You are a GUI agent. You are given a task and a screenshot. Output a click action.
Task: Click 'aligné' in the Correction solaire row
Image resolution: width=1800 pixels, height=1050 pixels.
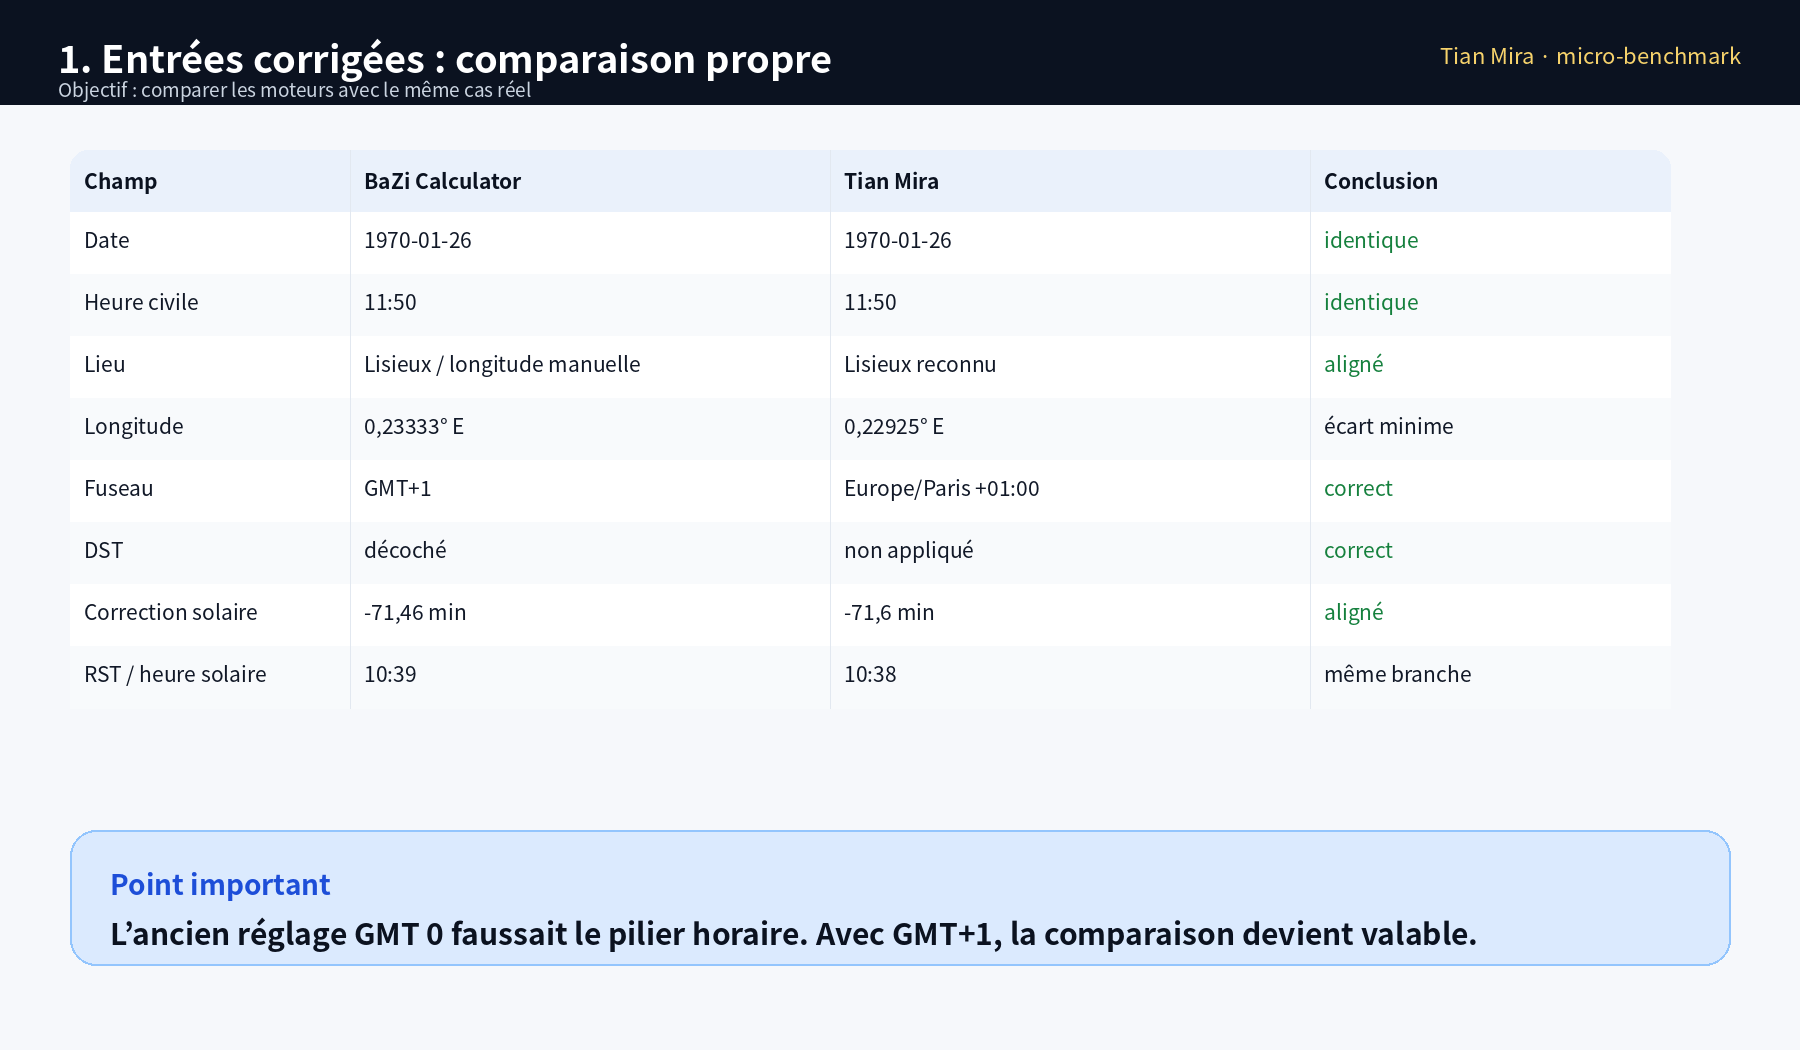coord(1354,612)
